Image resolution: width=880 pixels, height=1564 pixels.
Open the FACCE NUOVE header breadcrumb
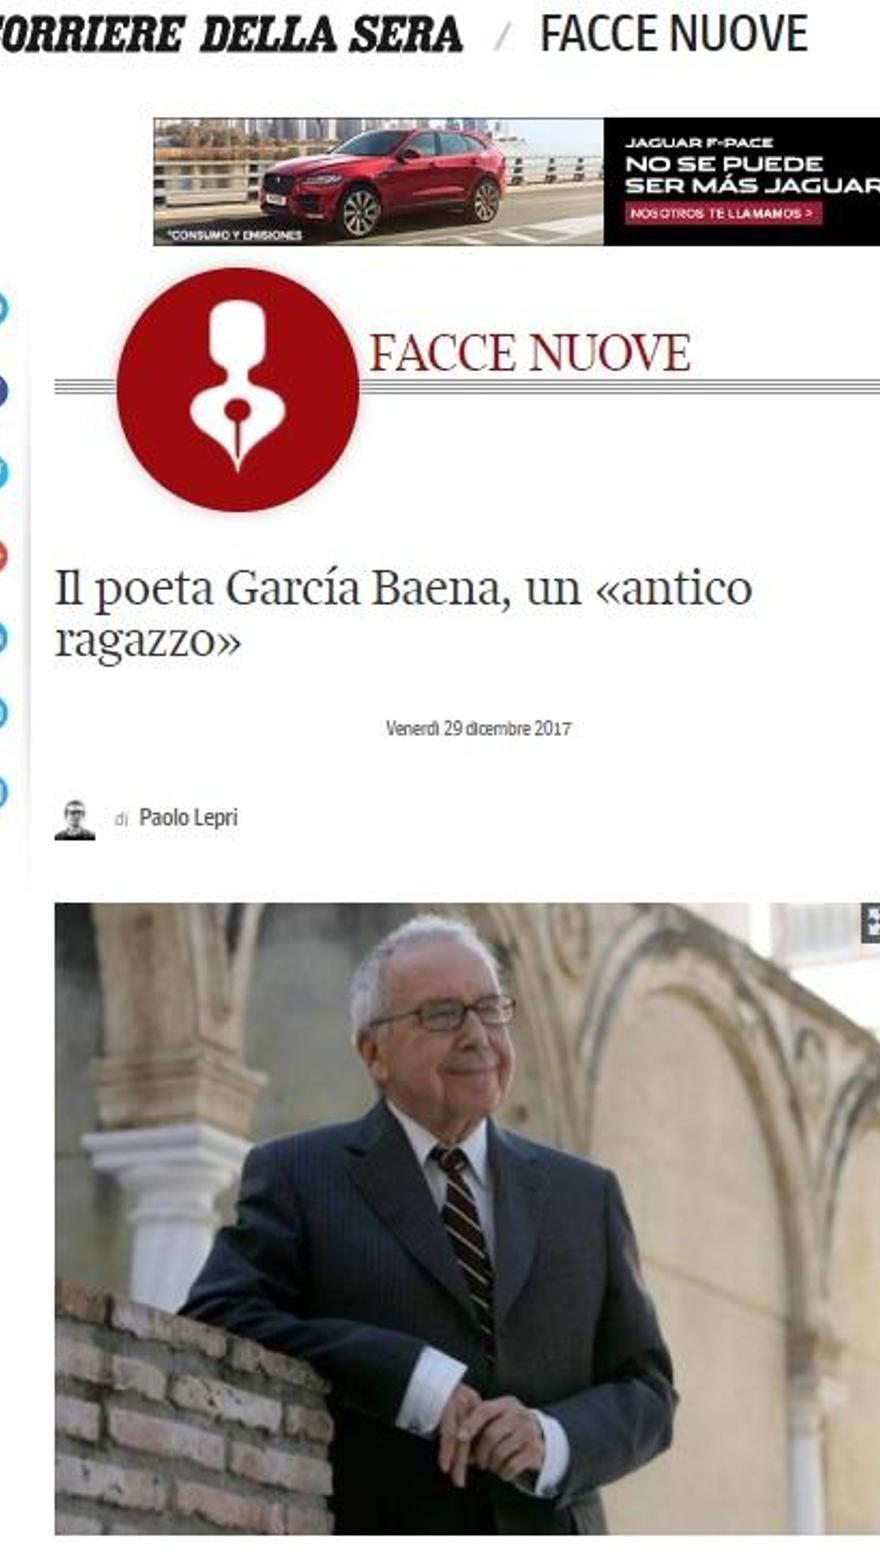673,35
